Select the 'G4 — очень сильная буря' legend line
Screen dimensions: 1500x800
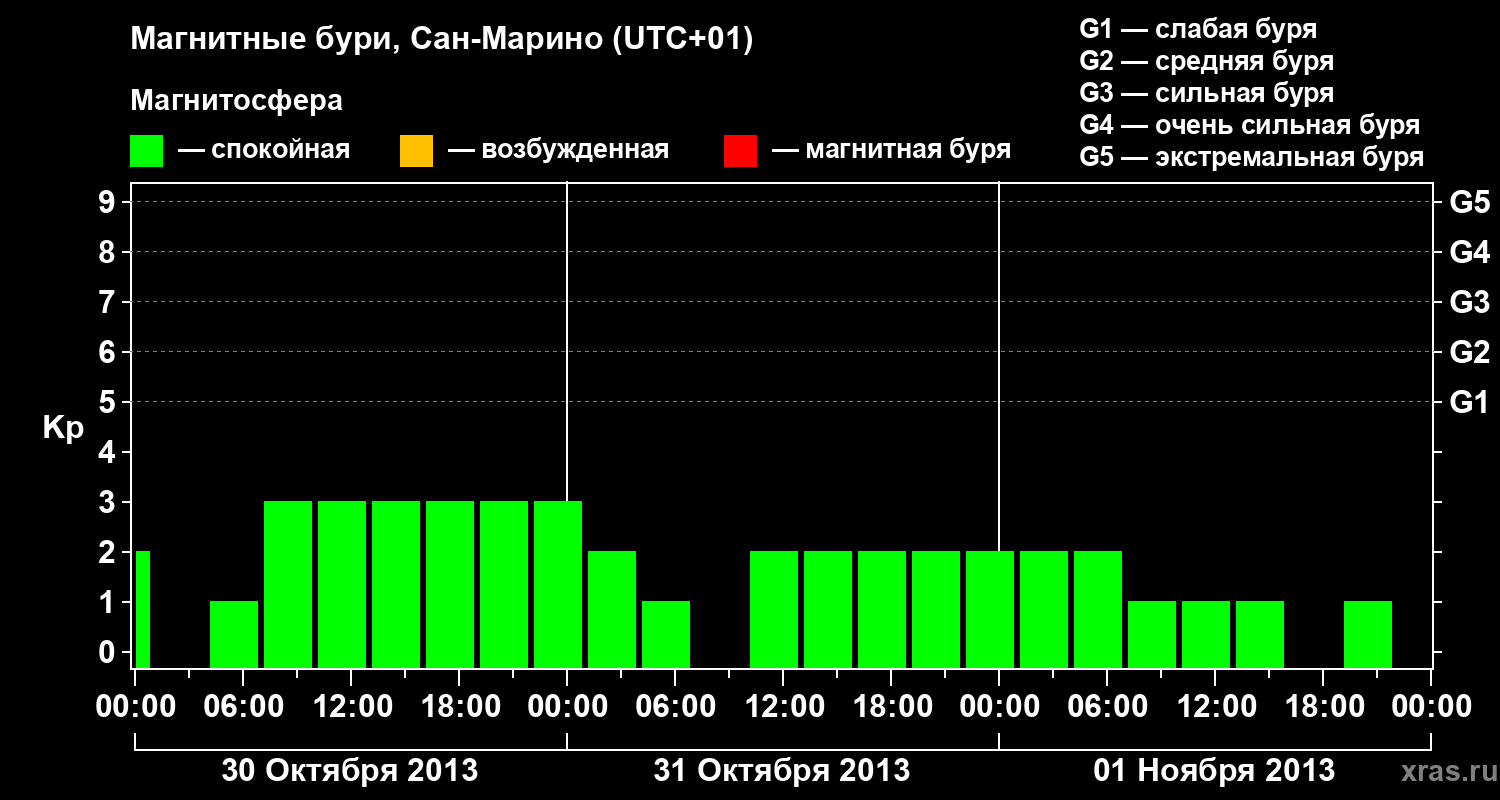1250,125
